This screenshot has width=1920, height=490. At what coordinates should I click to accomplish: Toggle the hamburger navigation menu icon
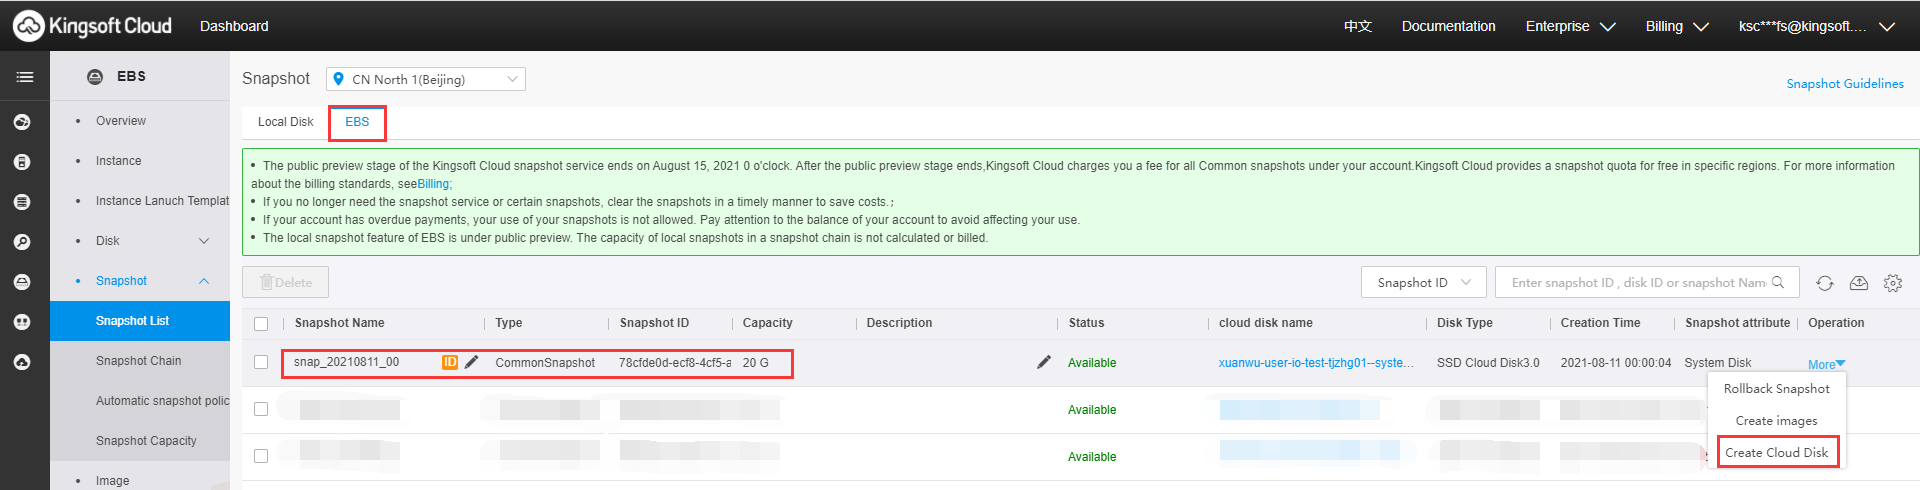[x=25, y=76]
